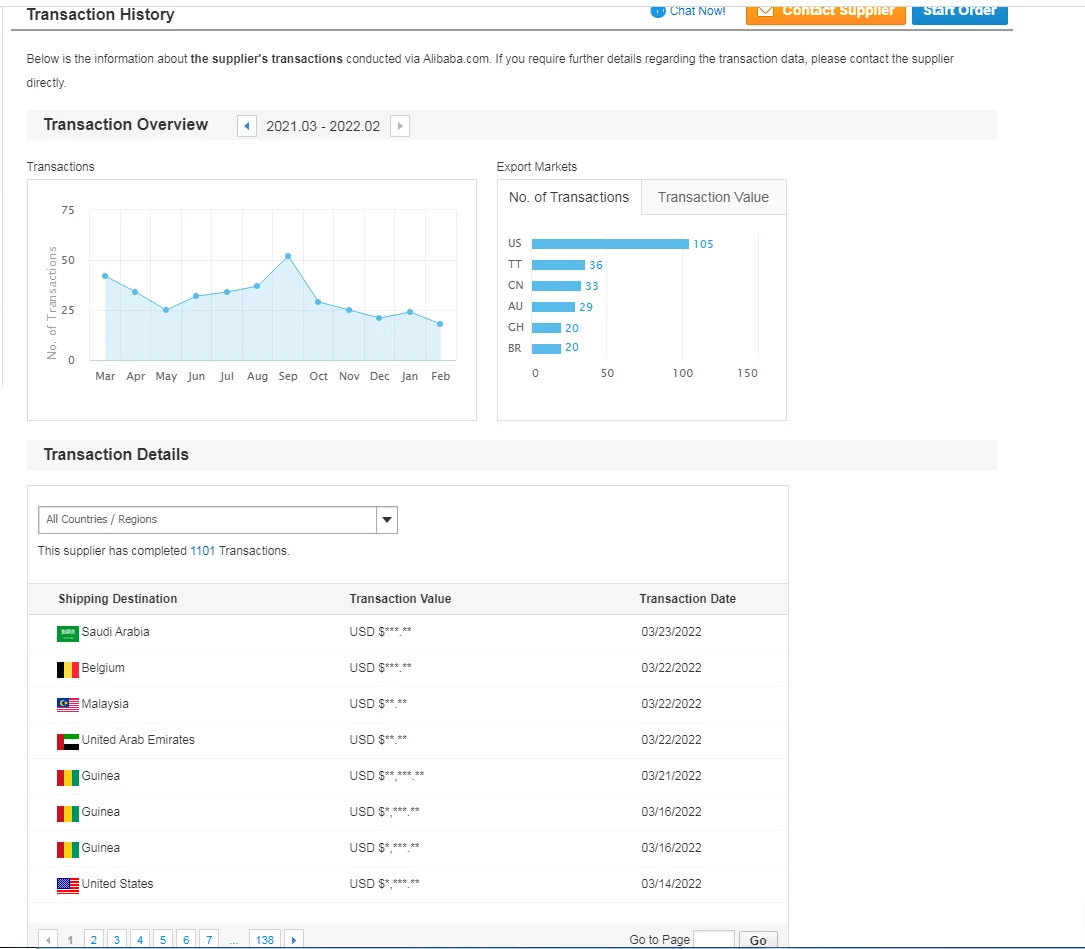Click the 1101 transactions count link
This screenshot has height=949, width=1085.
pyautogui.click(x=202, y=551)
